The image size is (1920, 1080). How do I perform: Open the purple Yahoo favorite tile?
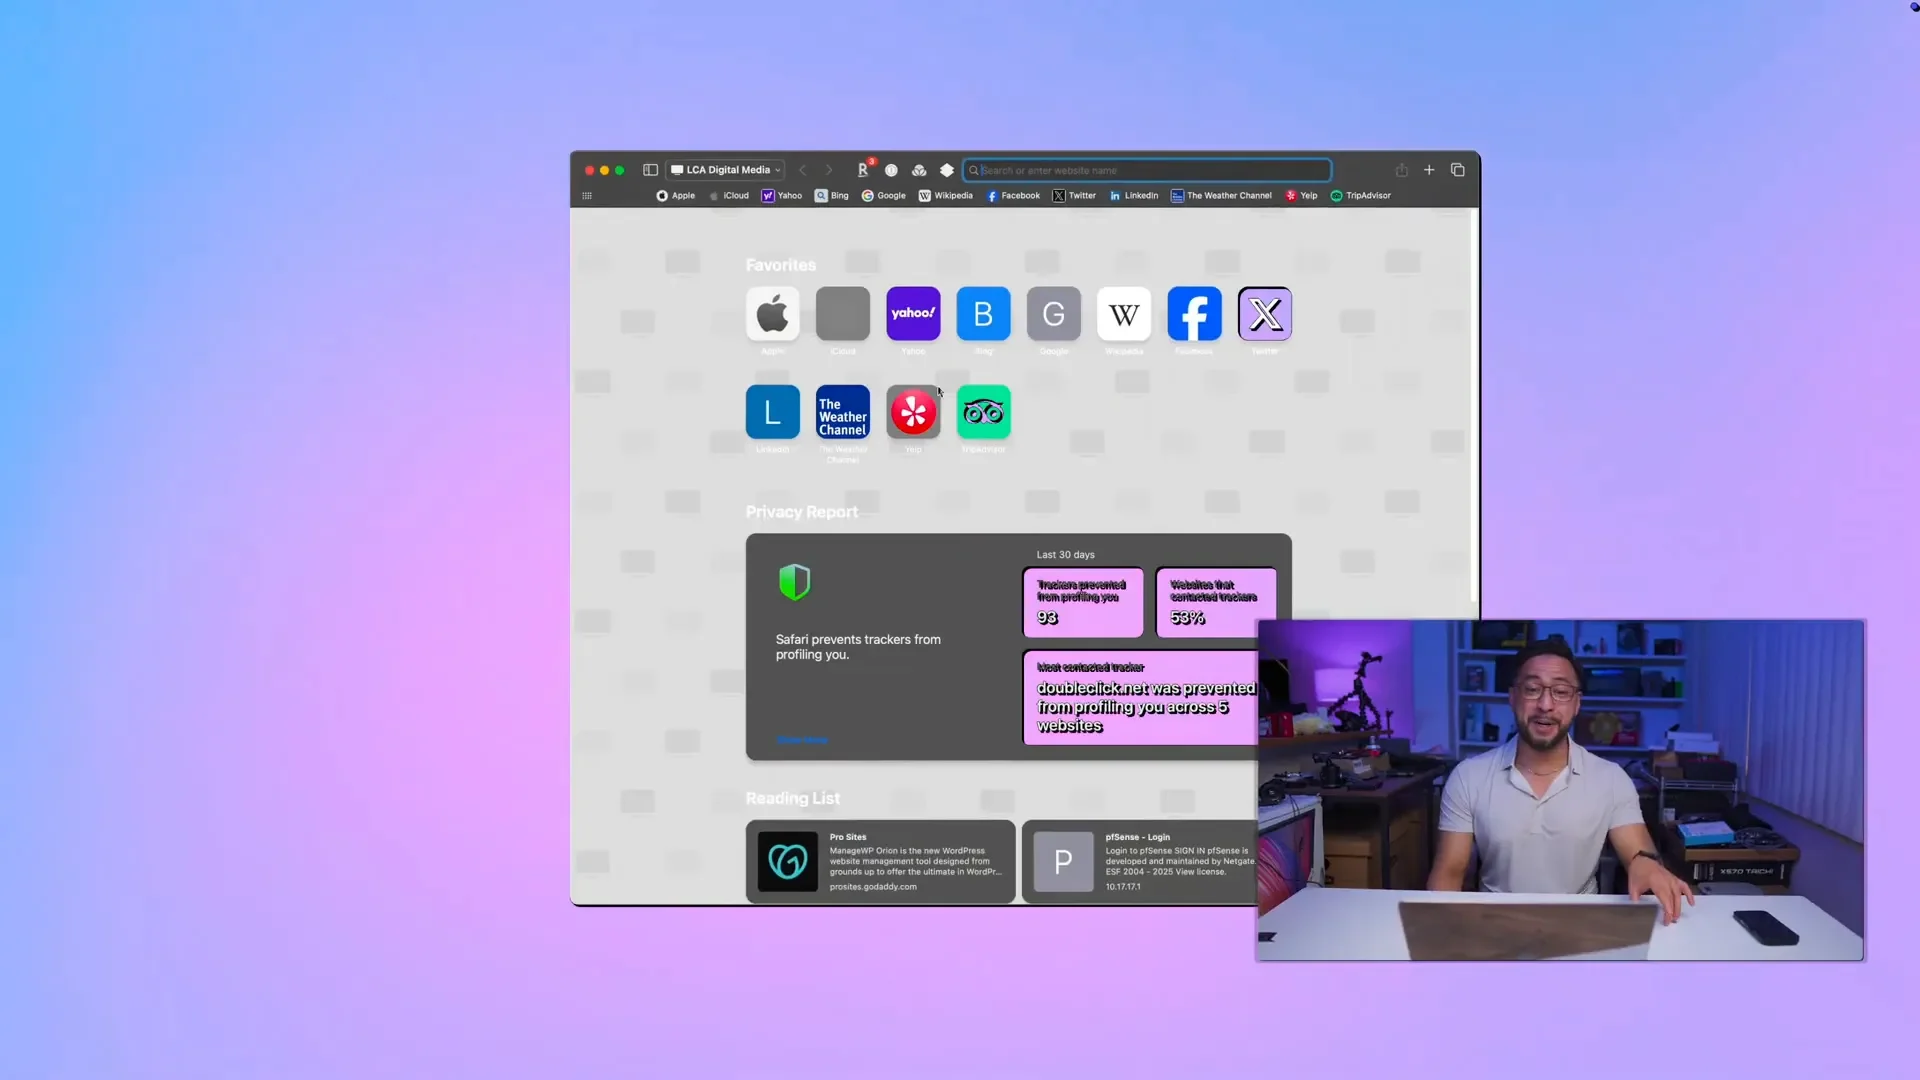coord(913,314)
